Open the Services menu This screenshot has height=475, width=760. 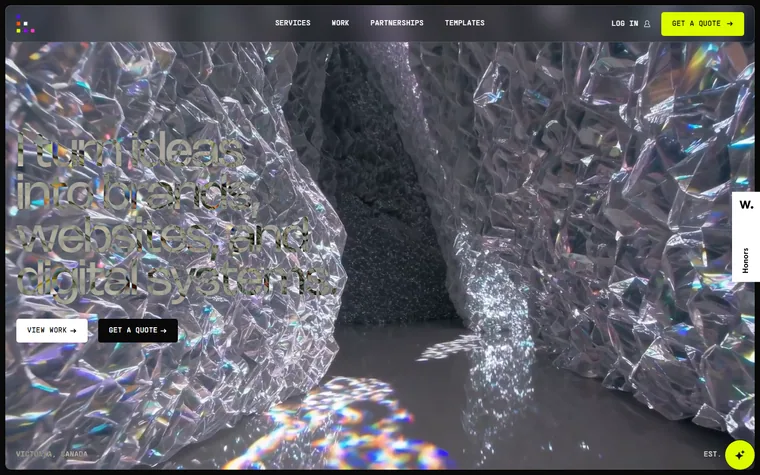point(293,23)
